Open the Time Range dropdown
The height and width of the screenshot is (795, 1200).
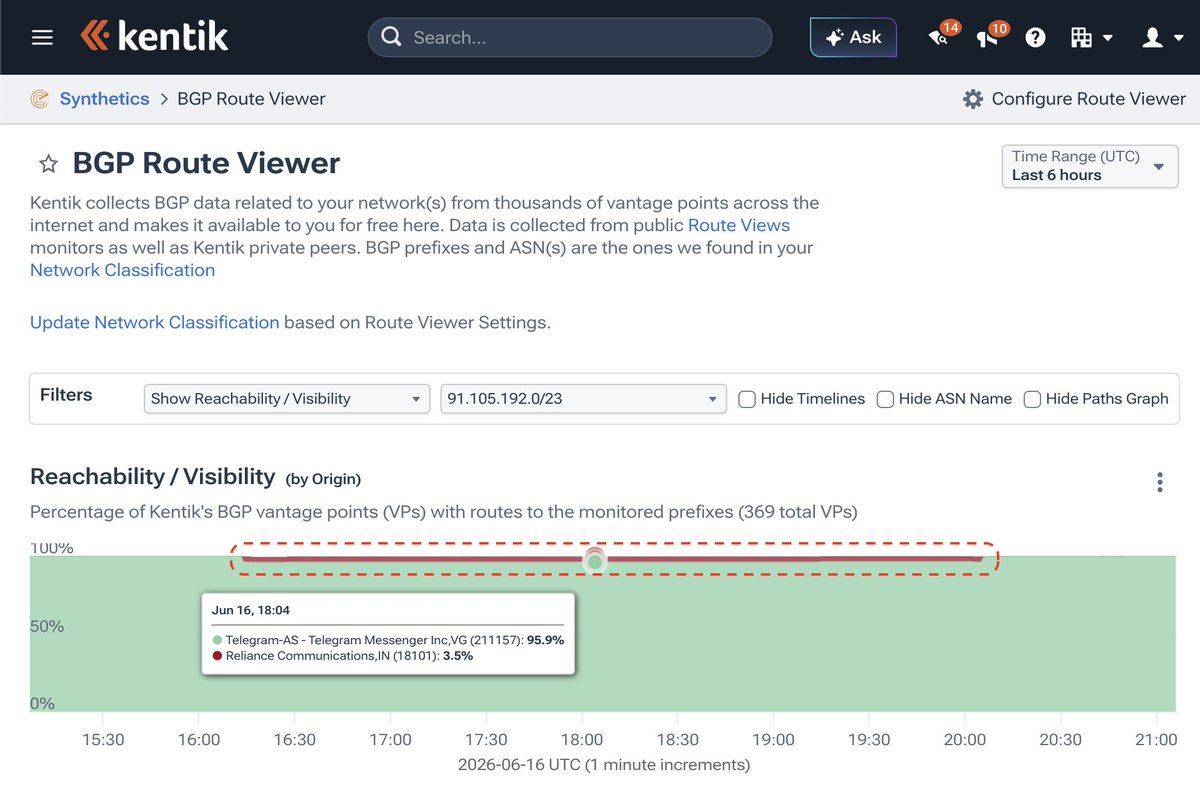(x=1090, y=166)
